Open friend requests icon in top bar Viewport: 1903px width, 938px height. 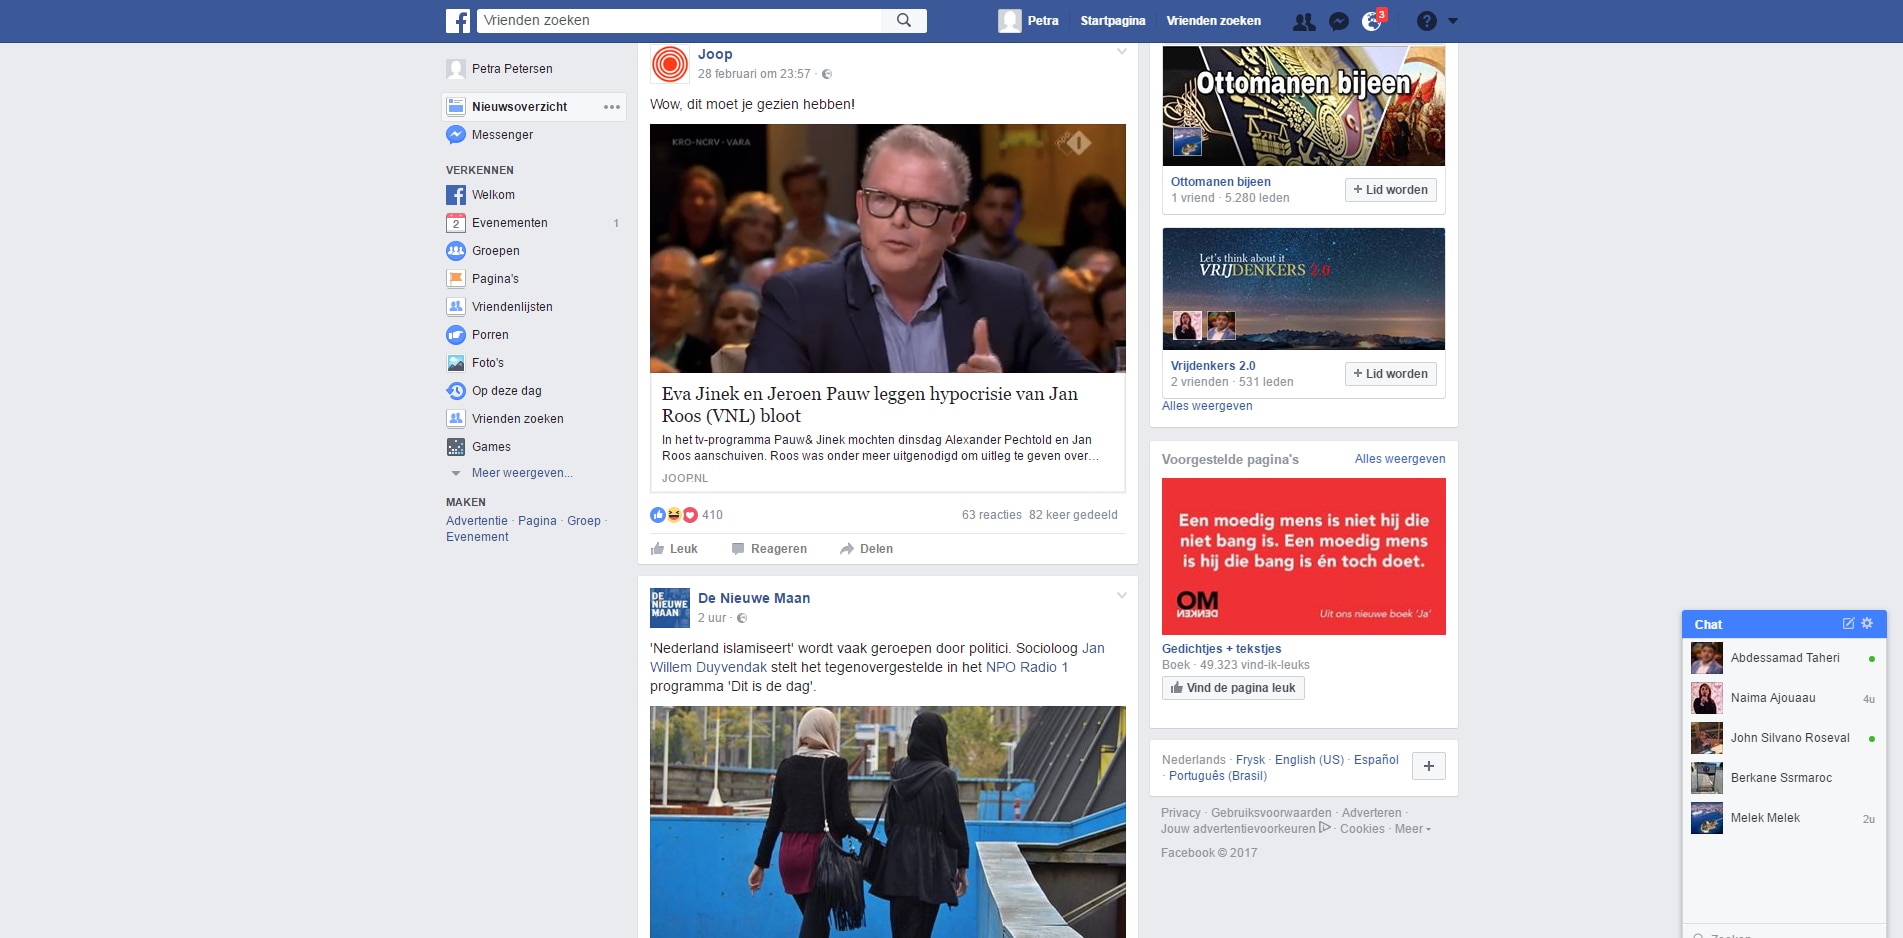tap(1304, 21)
